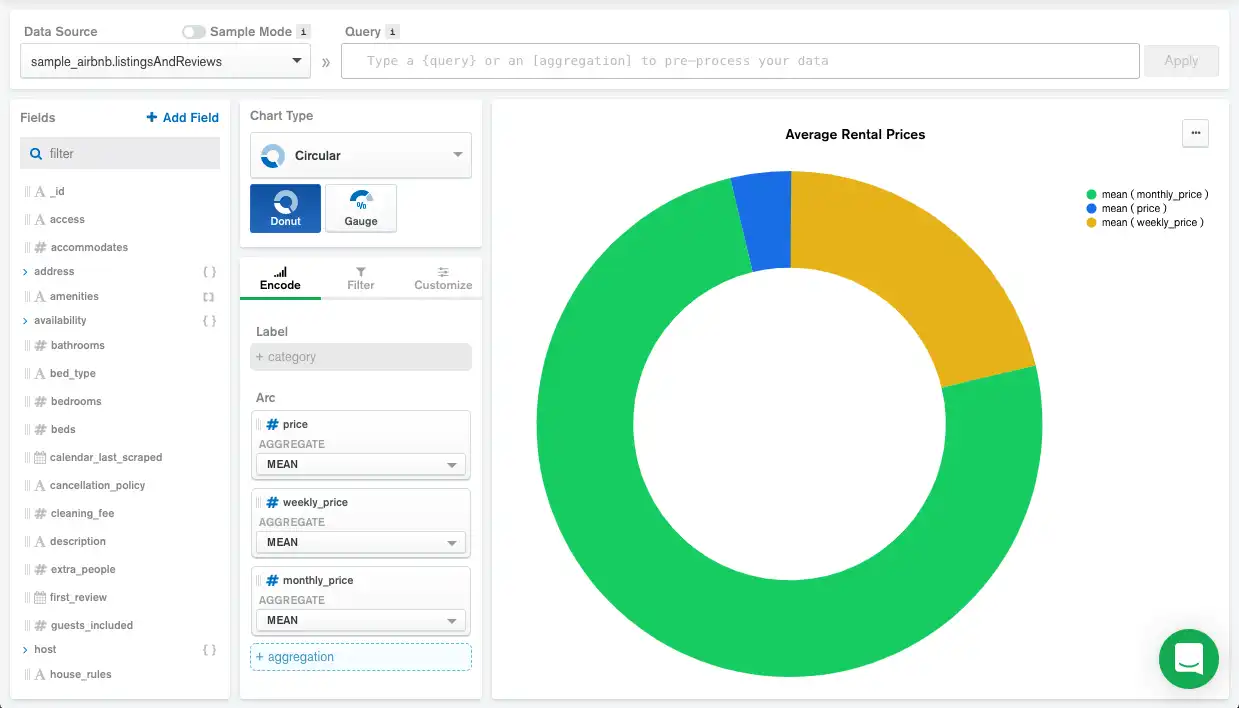Click the Apply button
Viewport: 1239px width, 708px height.
pos(1181,60)
